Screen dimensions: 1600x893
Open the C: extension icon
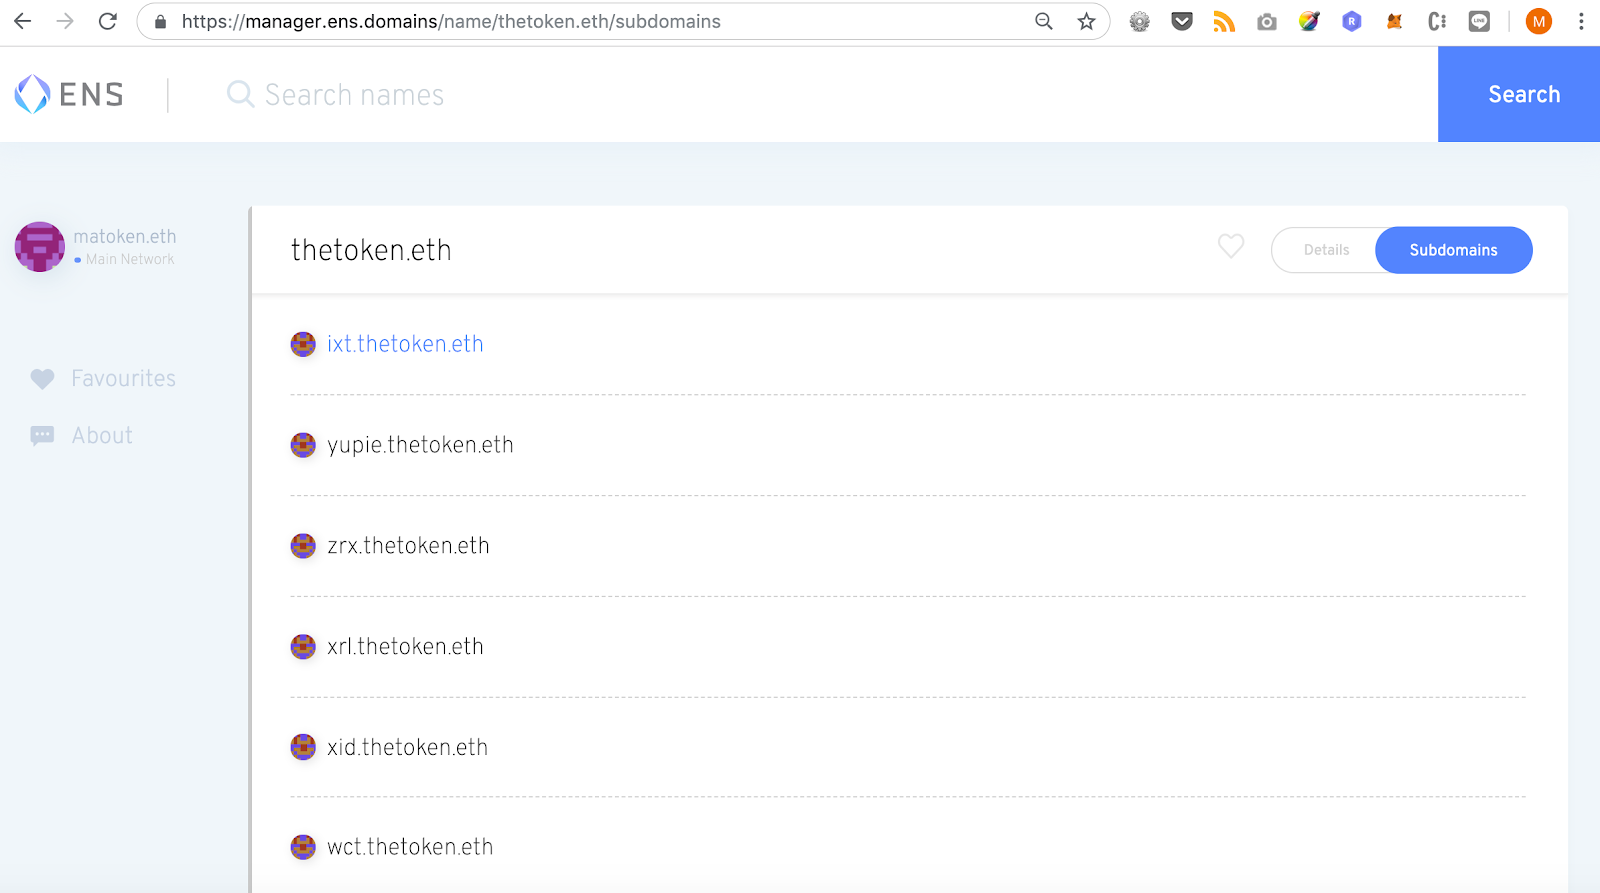point(1437,21)
